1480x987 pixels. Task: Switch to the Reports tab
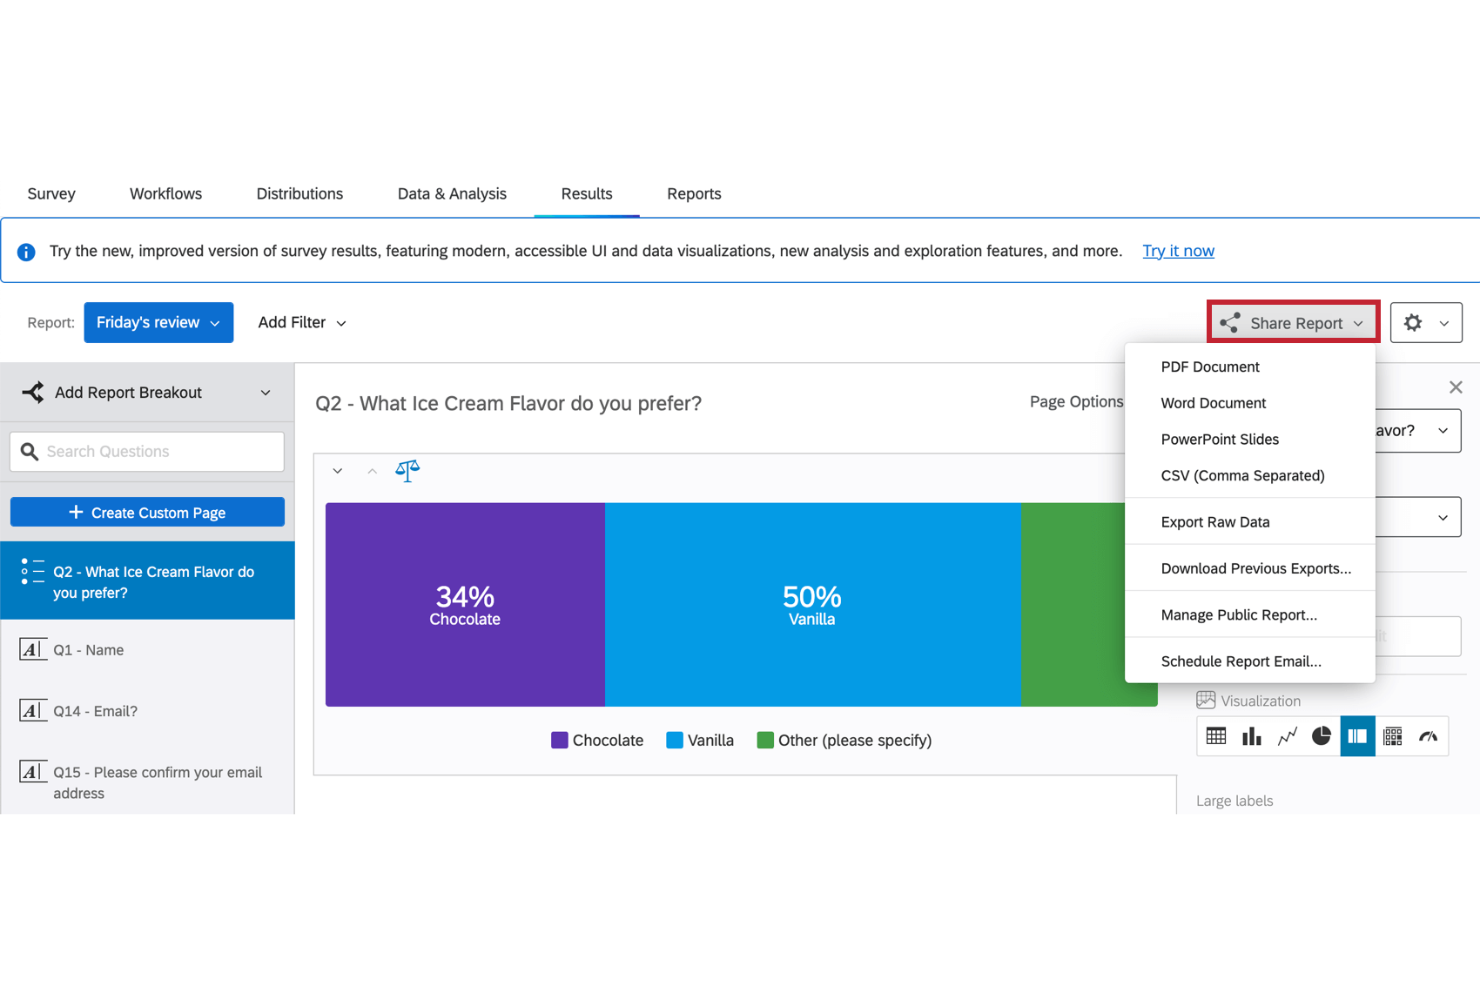694,194
